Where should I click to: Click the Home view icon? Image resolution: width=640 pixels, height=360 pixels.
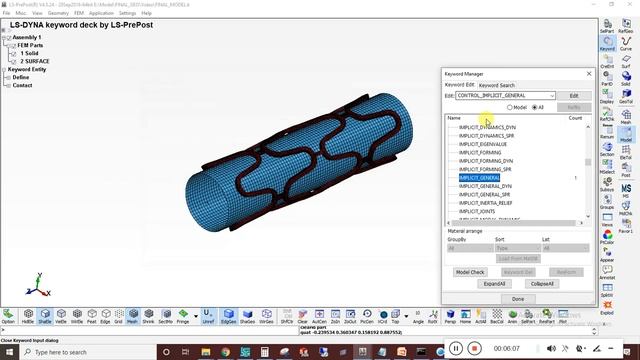click(x=466, y=316)
